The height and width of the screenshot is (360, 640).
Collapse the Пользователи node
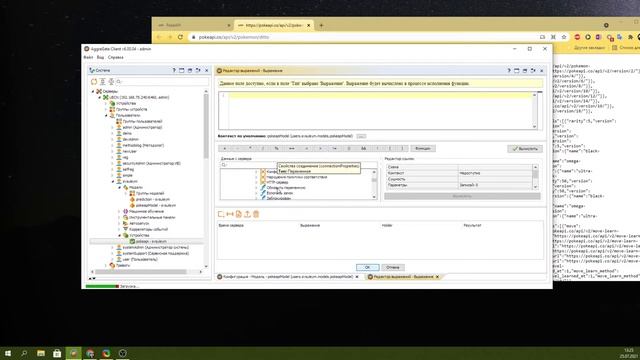(x=106, y=116)
